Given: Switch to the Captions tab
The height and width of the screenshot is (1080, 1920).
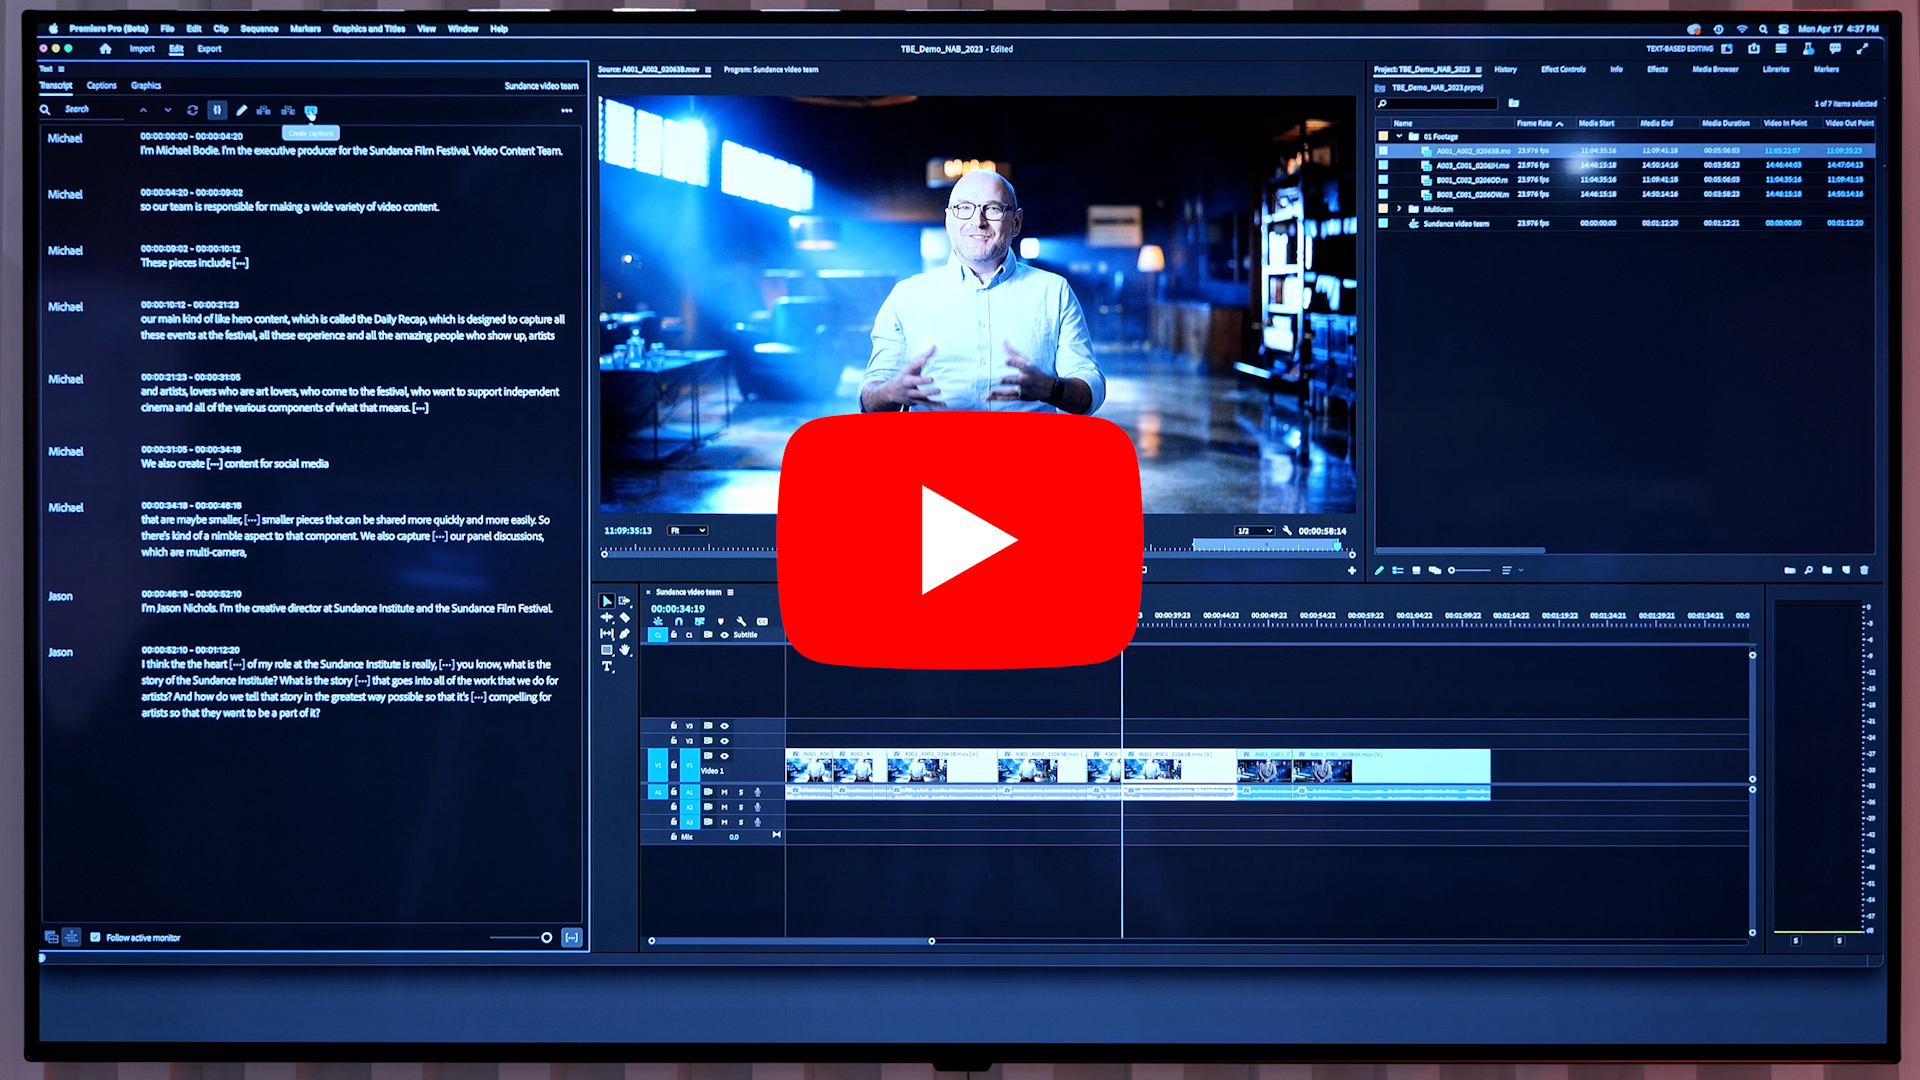Looking at the screenshot, I should point(101,86).
